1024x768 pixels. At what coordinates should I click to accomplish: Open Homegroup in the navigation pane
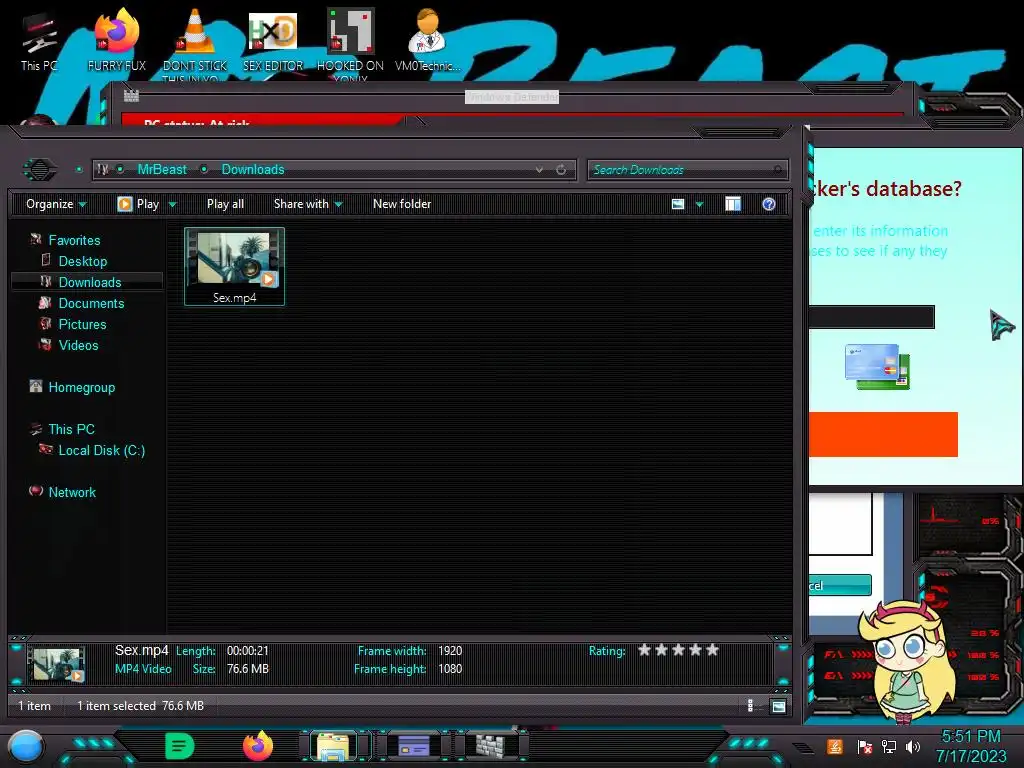pos(81,387)
